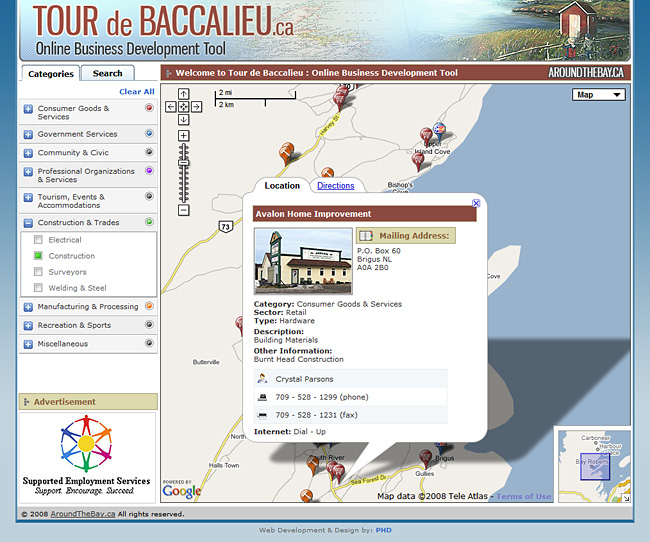The image size is (650, 542).
Task: Toggle purple dot for Professional Organizations
Action: click(149, 170)
